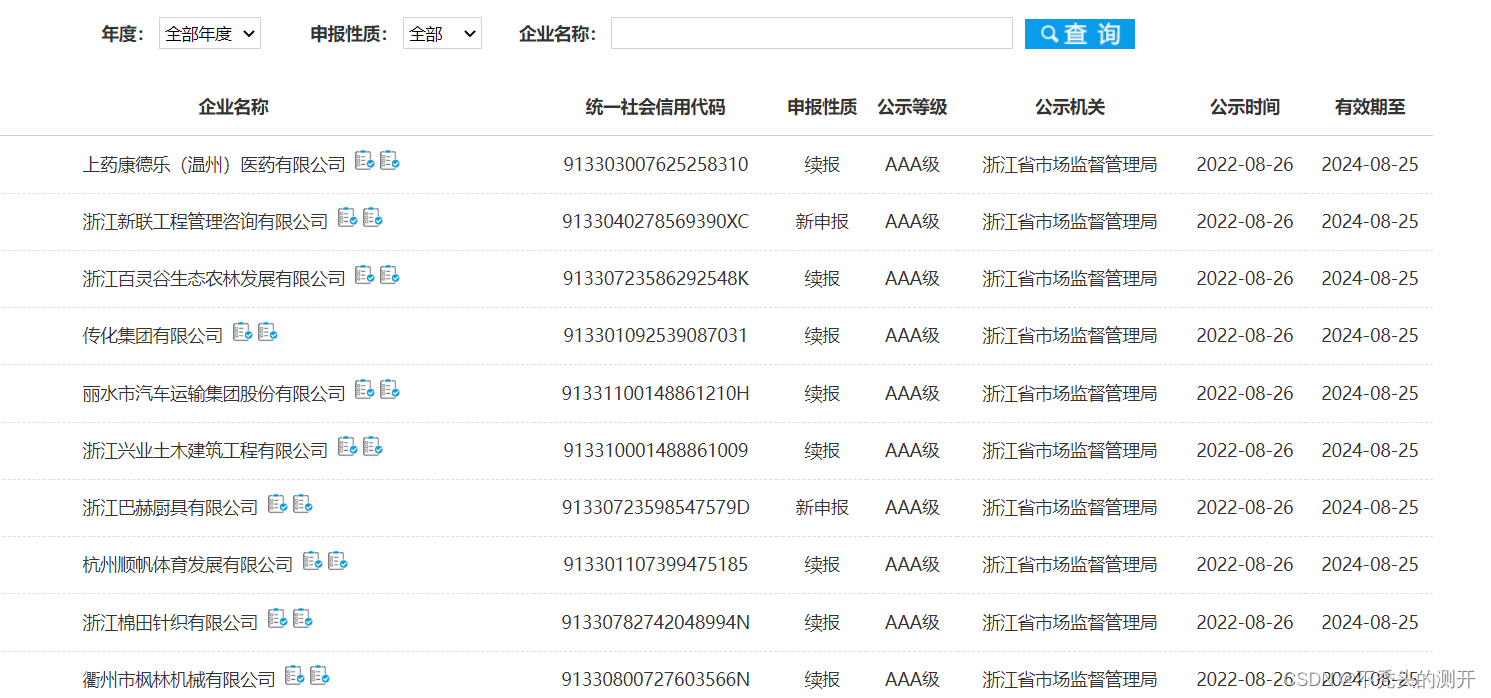
Task: Click credit code 91331100148861210H
Action: pos(656,394)
